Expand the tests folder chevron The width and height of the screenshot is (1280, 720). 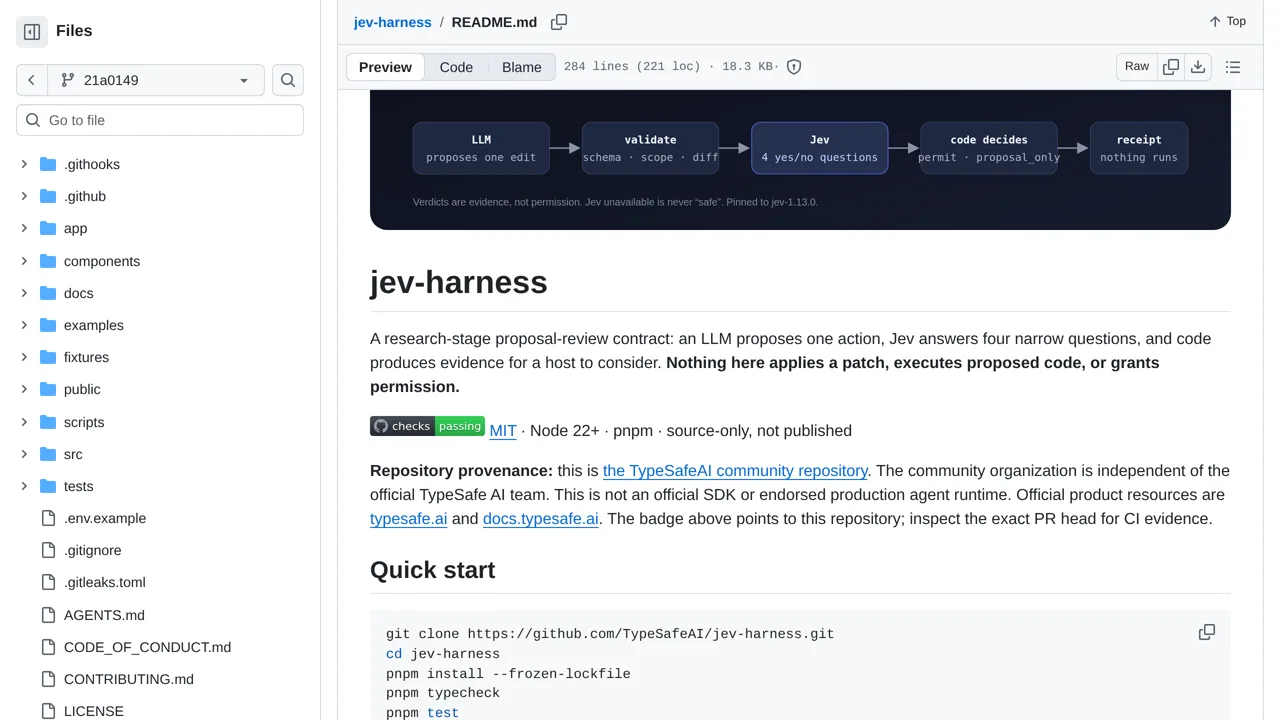tap(24, 486)
